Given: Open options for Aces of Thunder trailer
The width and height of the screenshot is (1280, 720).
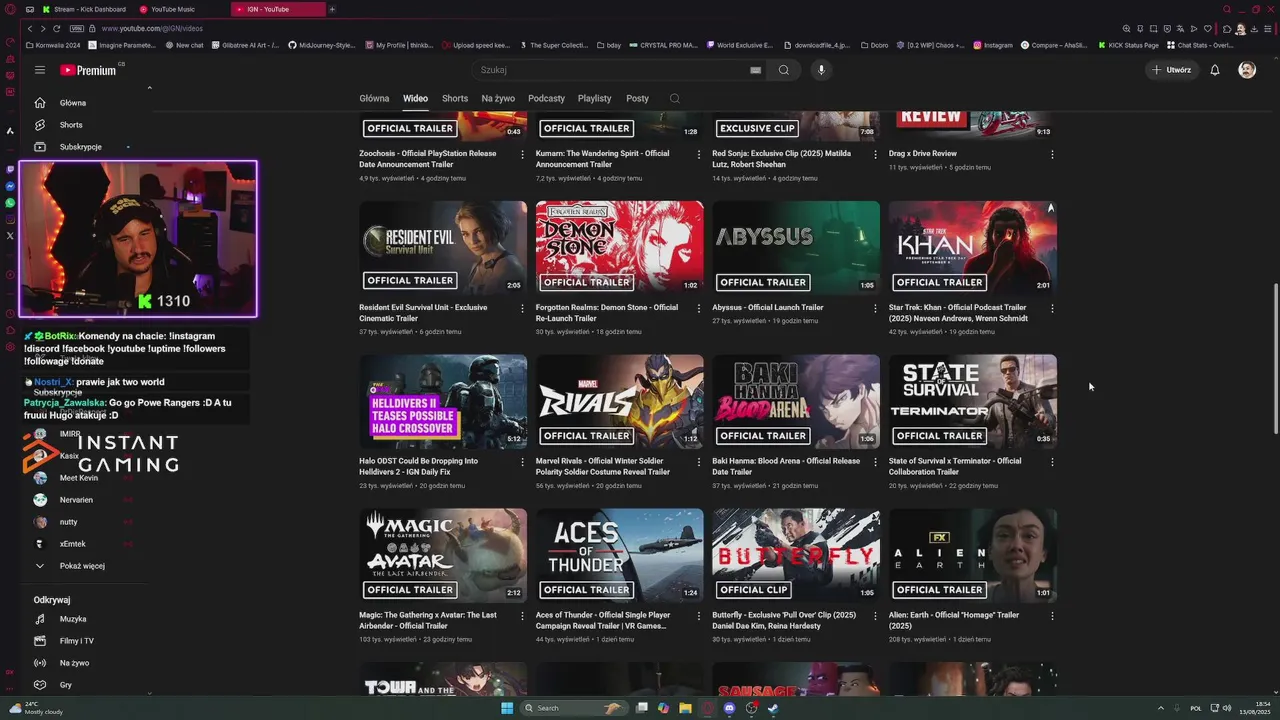Looking at the screenshot, I should coord(699,616).
